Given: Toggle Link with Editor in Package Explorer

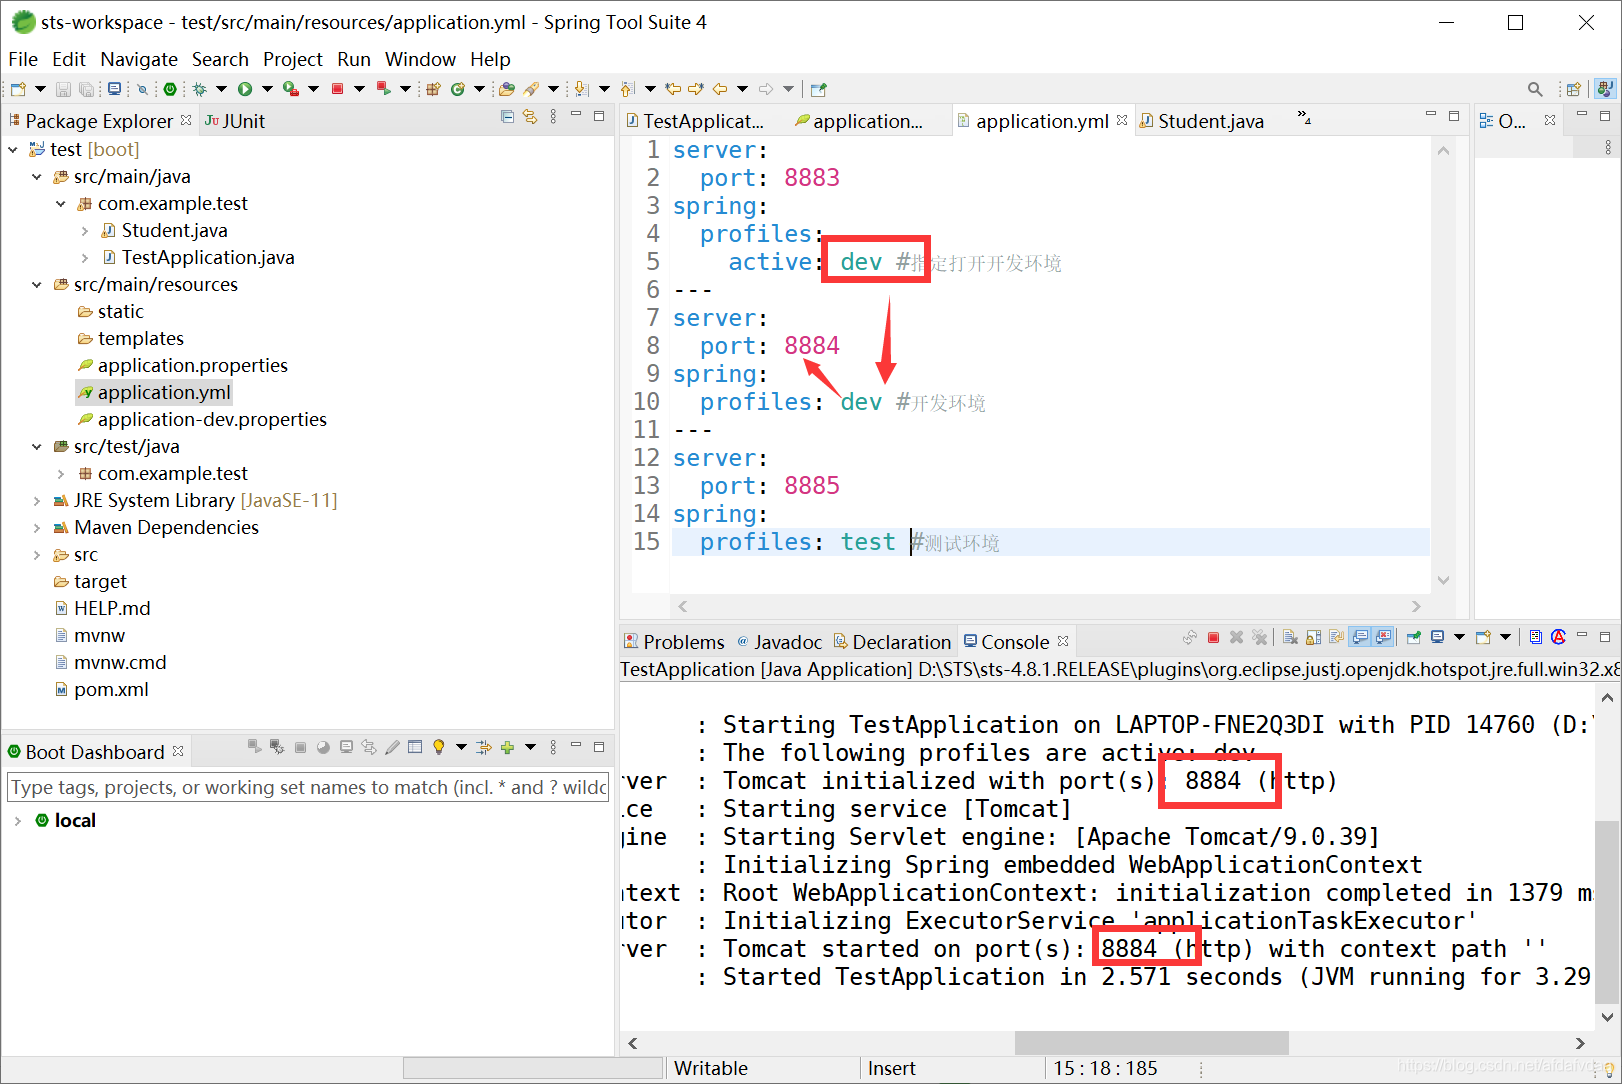Looking at the screenshot, I should click(530, 117).
